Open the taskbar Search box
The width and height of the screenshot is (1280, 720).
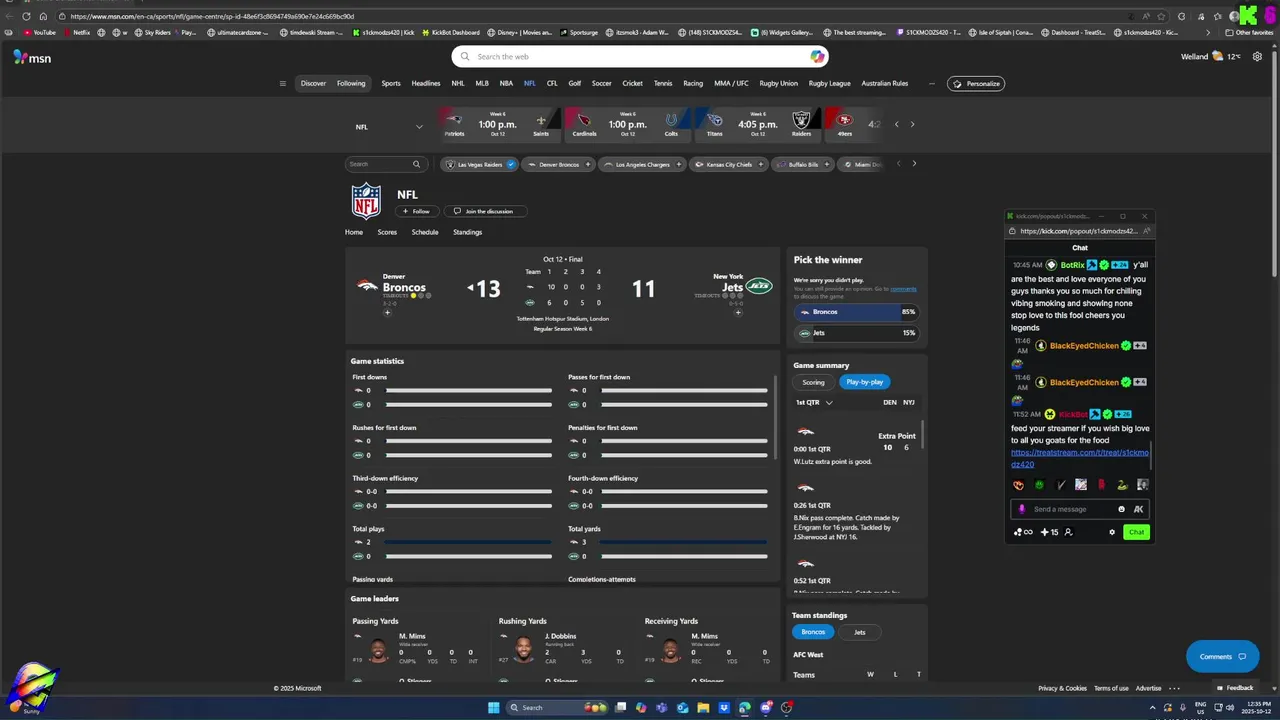pos(558,708)
